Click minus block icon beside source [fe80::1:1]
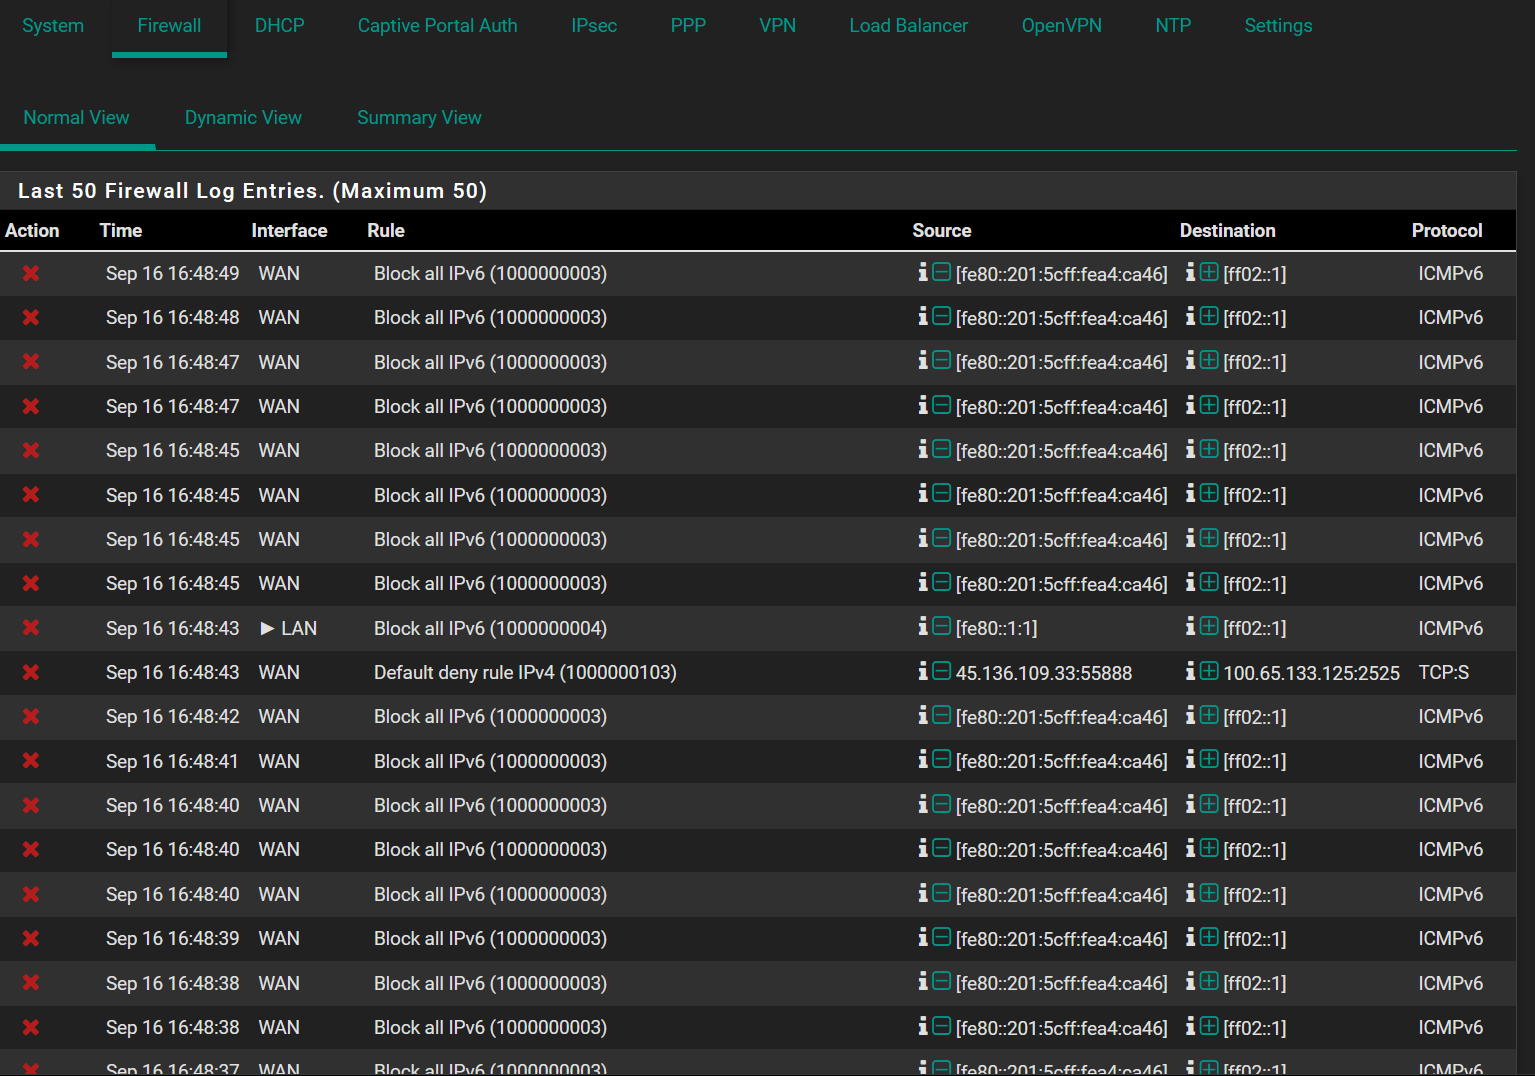Image resolution: width=1535 pixels, height=1076 pixels. click(941, 626)
